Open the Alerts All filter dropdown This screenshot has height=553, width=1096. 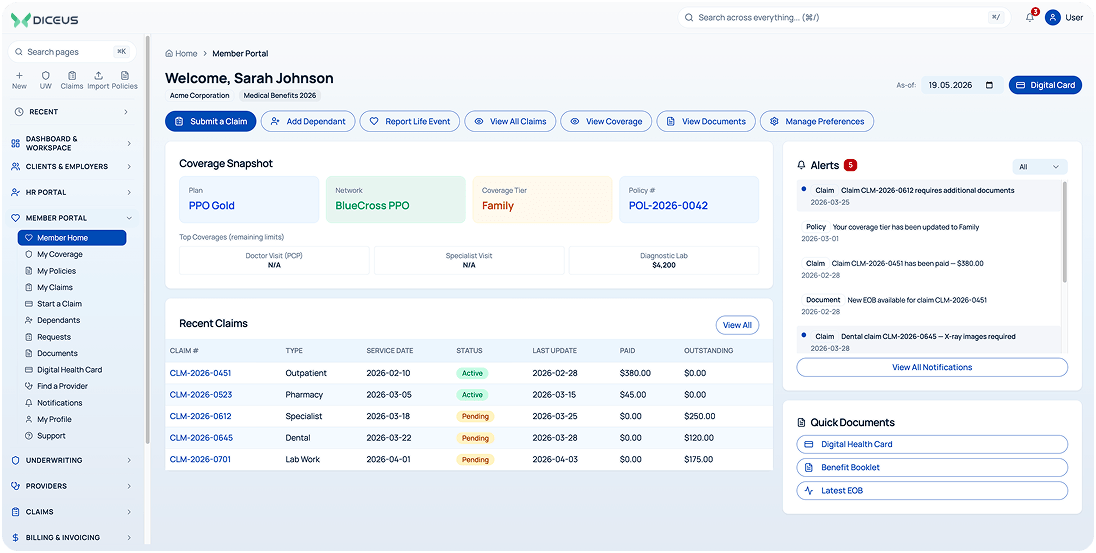[x=1040, y=166]
